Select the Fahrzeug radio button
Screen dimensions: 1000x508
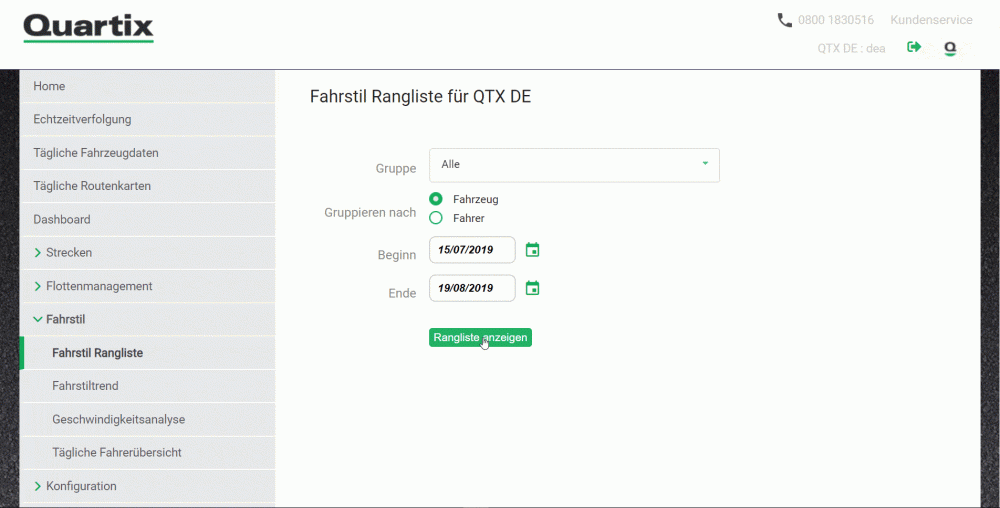pos(436,199)
